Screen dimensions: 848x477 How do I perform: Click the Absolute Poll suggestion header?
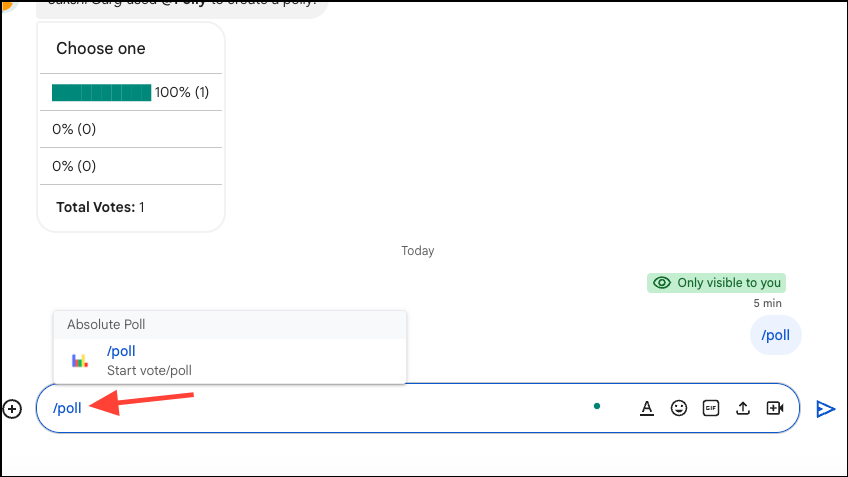[106, 324]
